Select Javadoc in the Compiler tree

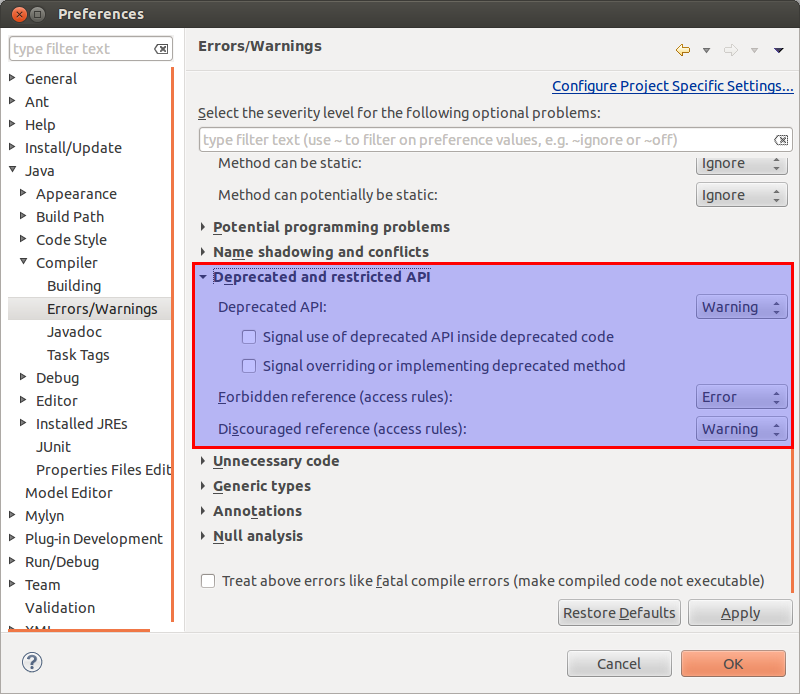(x=74, y=332)
